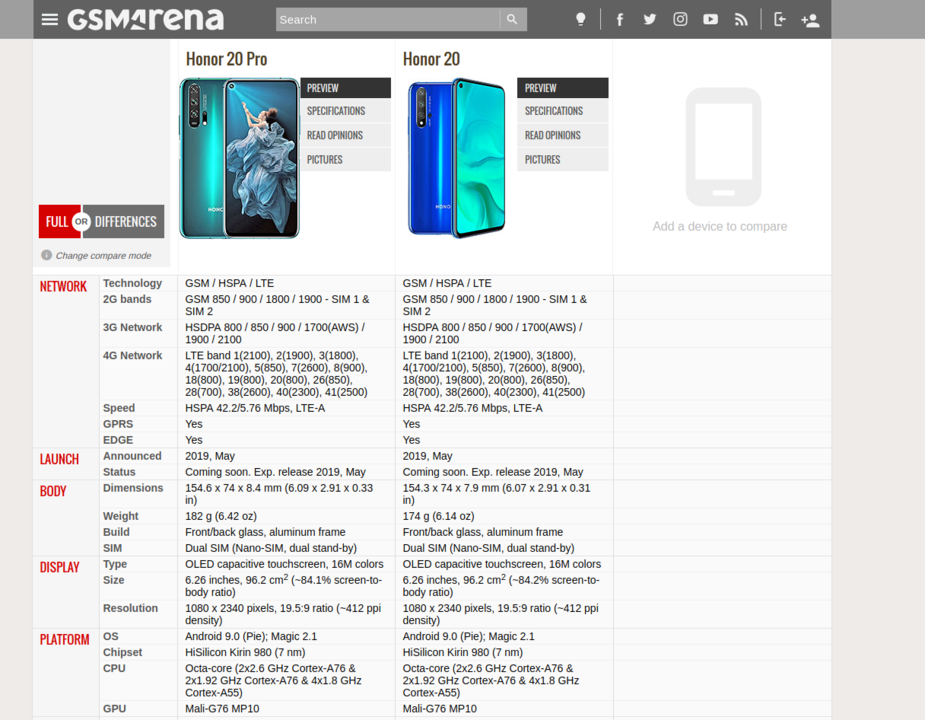Screen dimensions: 925x720
Task: Click Honor 20 weight 174 g value
Action: click(438, 516)
